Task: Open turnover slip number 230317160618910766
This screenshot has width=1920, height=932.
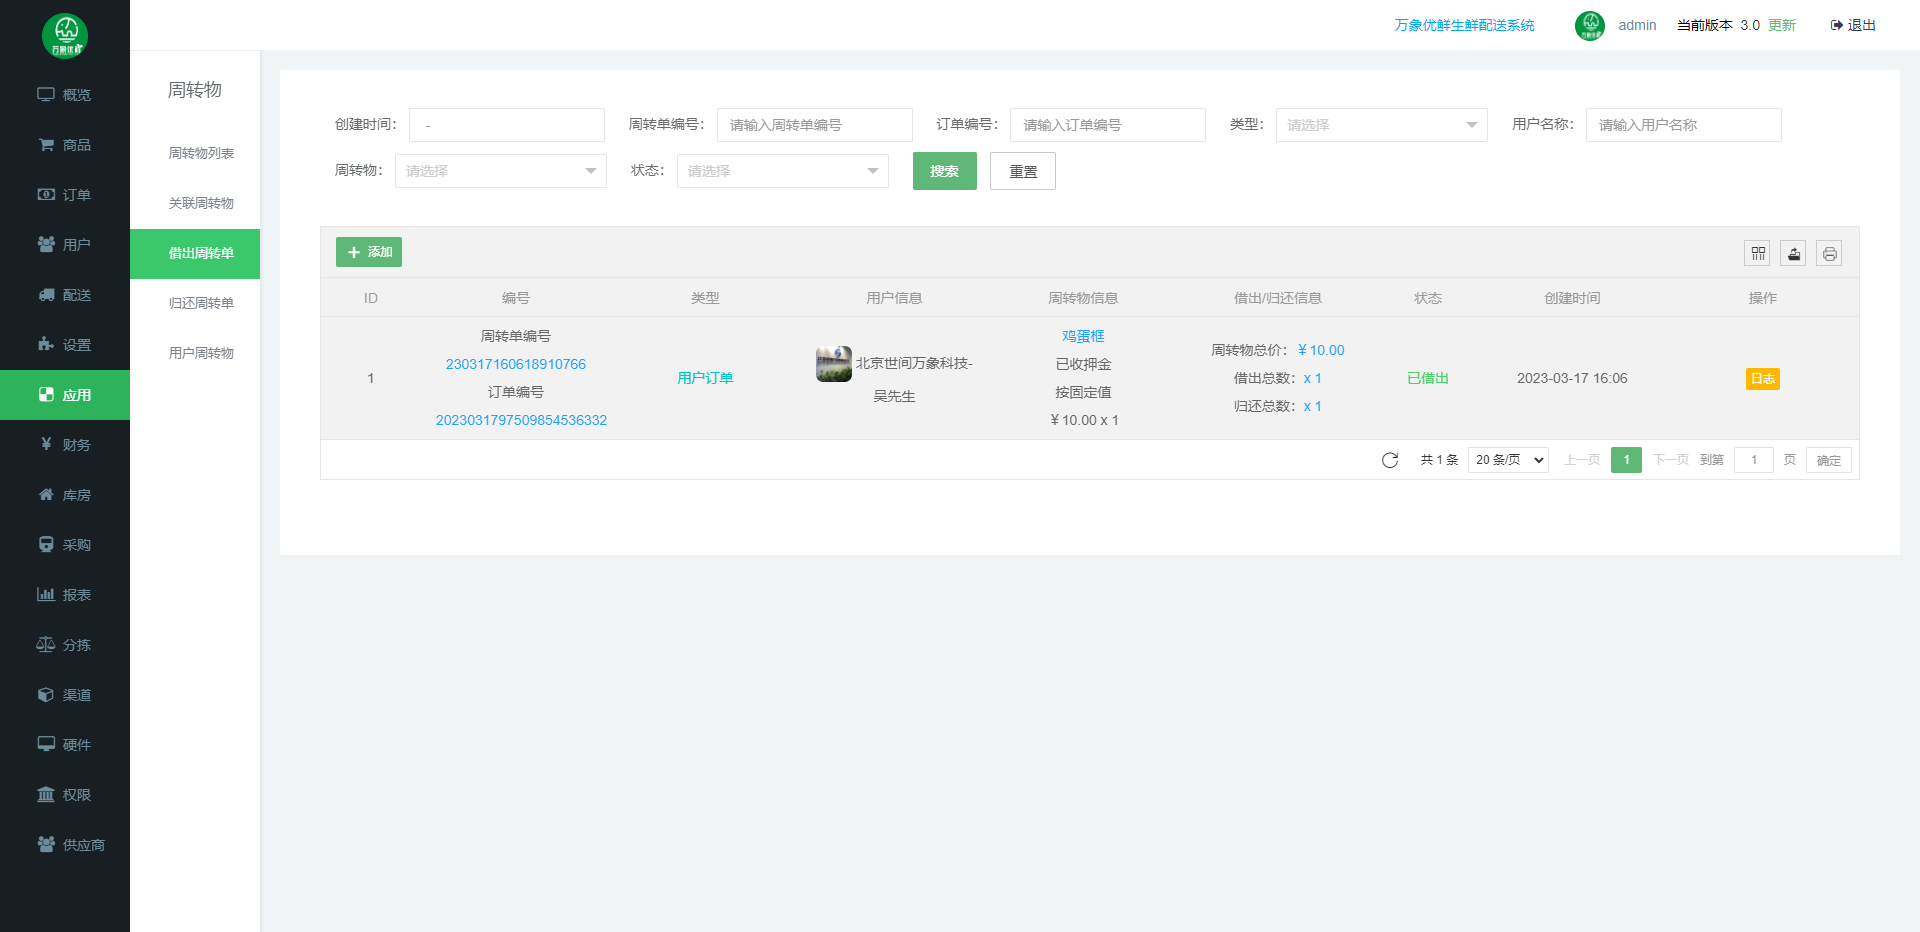Action: tap(516, 364)
